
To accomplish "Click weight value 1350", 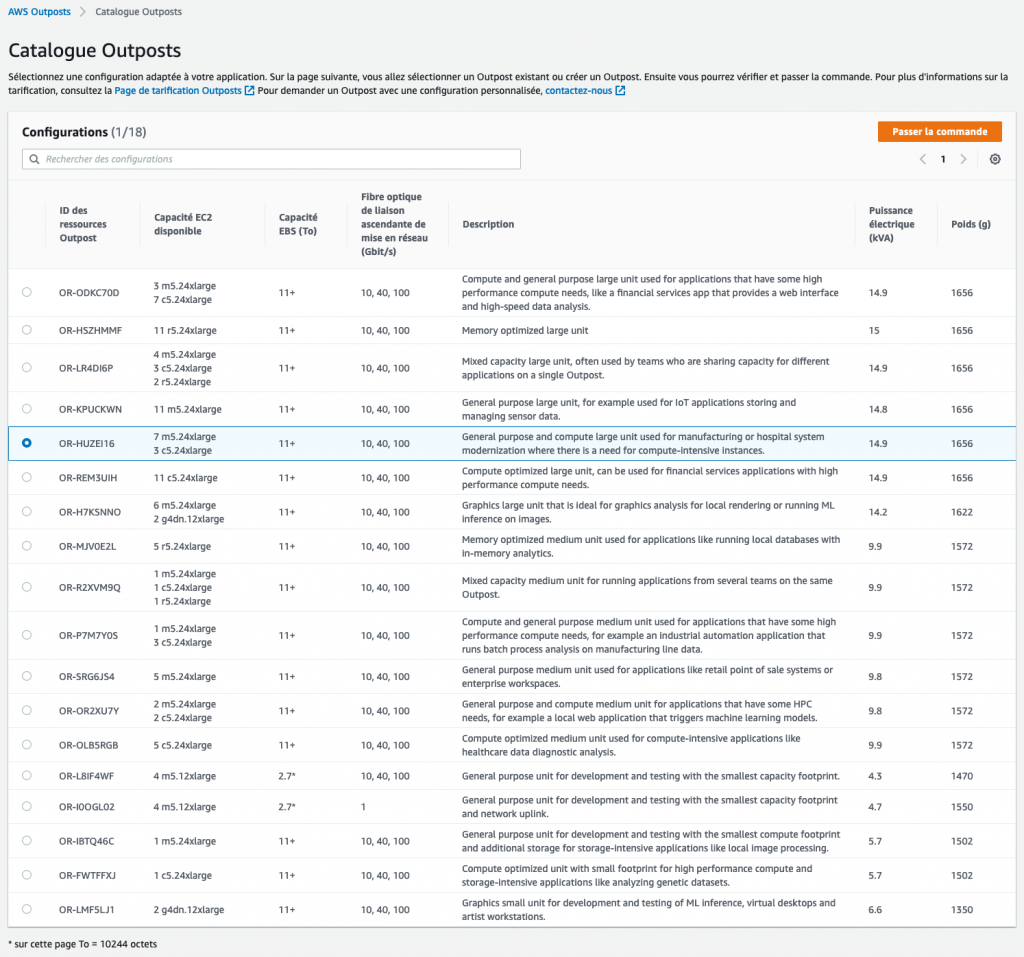I will coord(962,910).
